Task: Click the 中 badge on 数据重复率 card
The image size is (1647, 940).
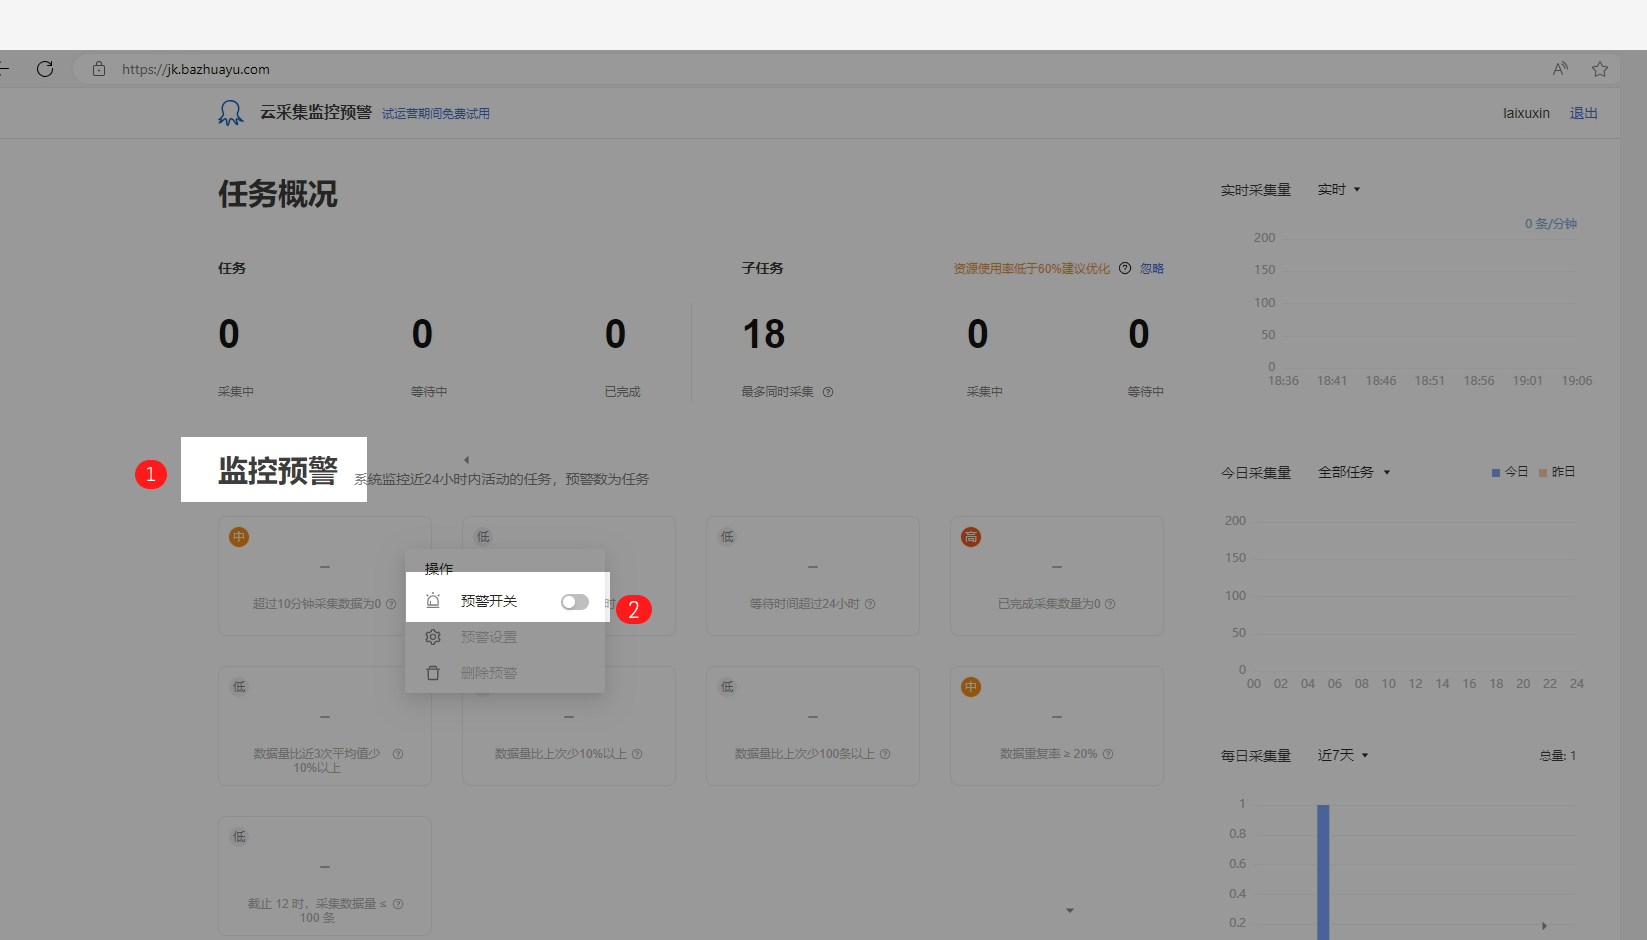Action: click(971, 687)
